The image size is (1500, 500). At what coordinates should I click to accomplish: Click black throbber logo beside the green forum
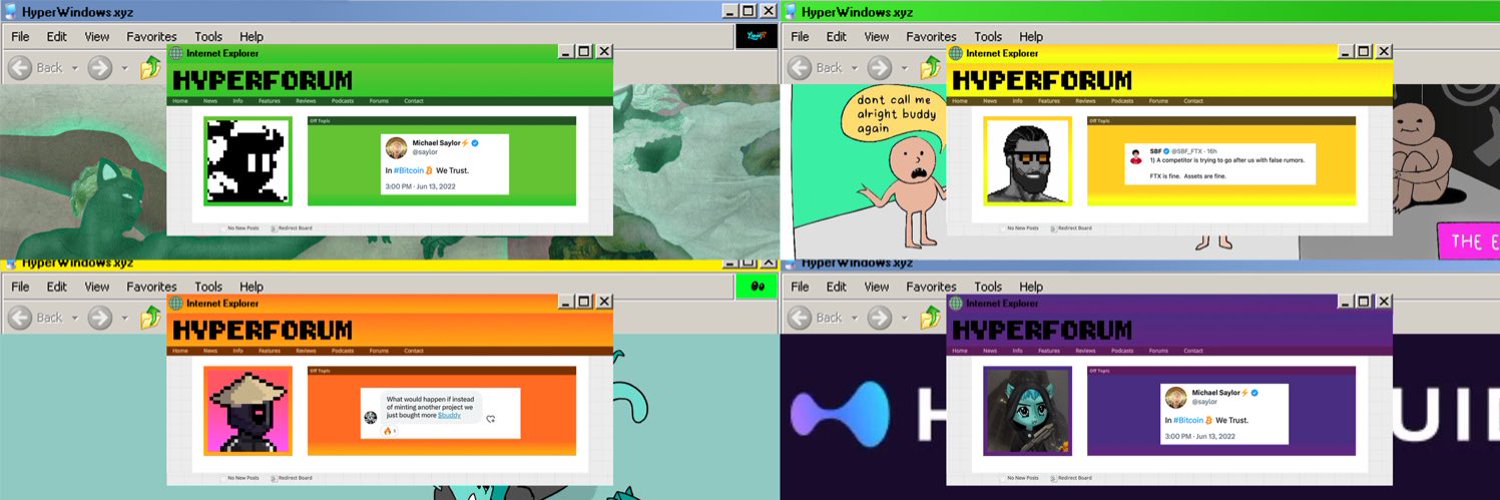click(x=756, y=37)
